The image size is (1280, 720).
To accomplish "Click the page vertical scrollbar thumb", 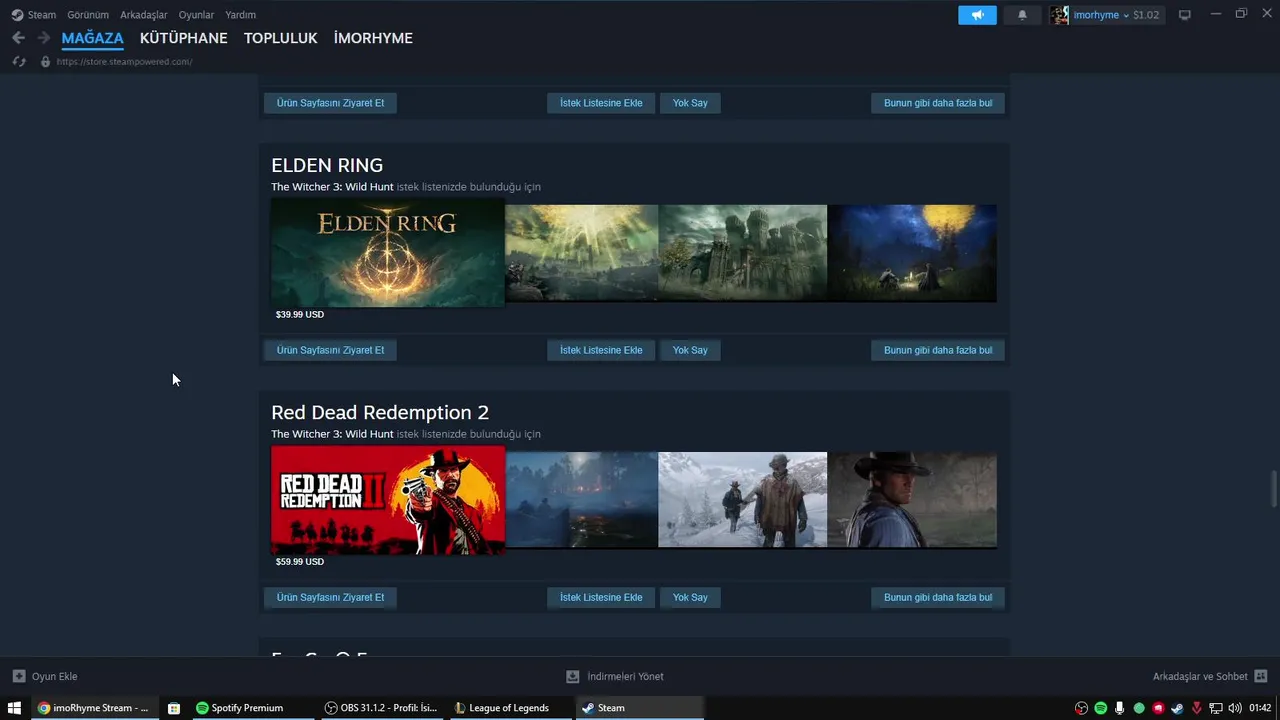I will point(1274,490).
